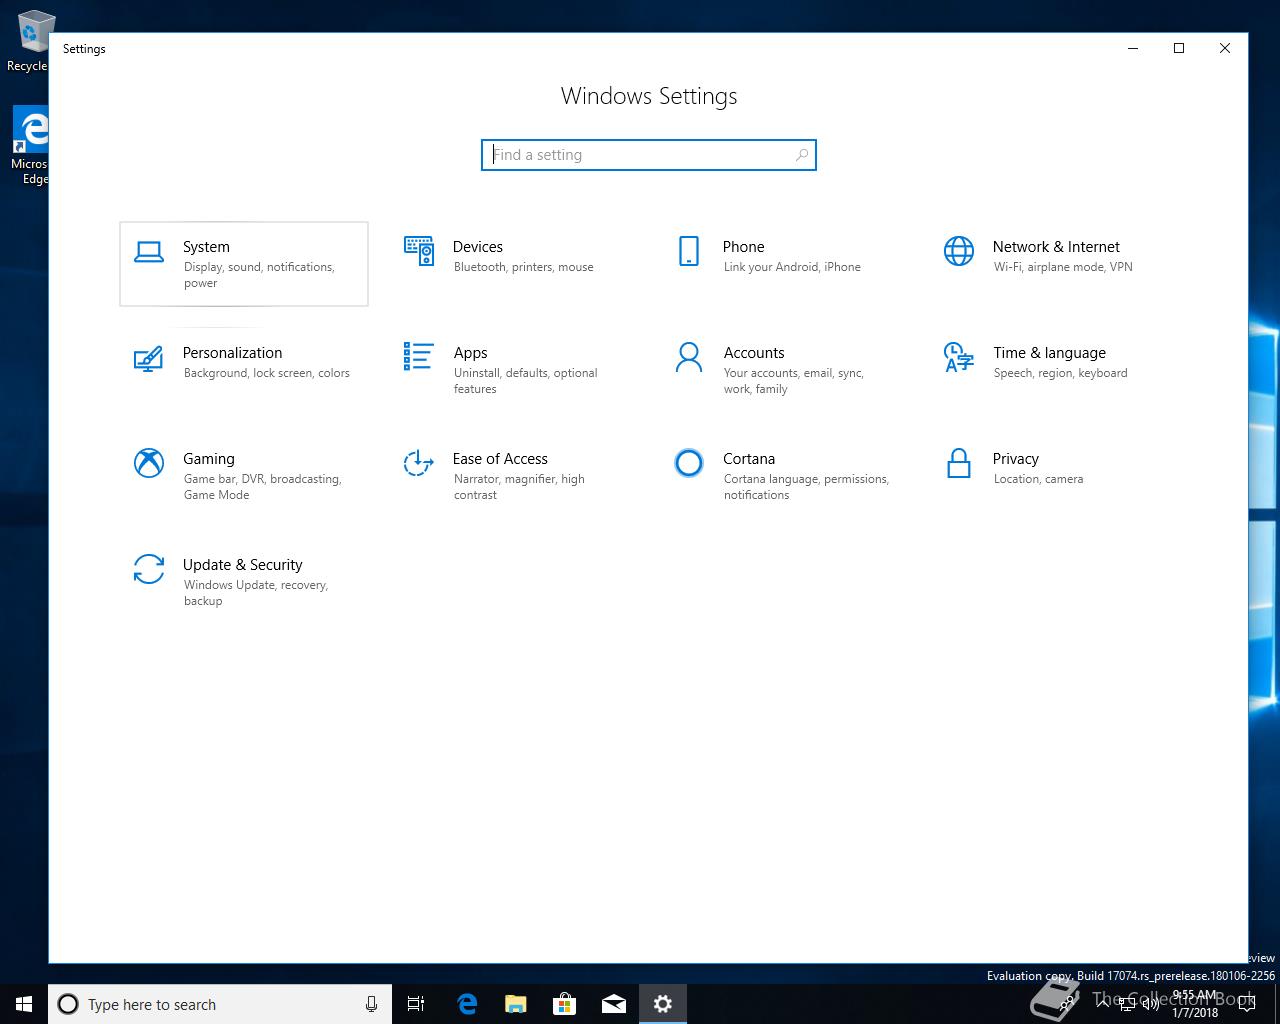
Task: Click 'Uninstall, defaults, optional features' text
Action: pyautogui.click(x=525, y=381)
